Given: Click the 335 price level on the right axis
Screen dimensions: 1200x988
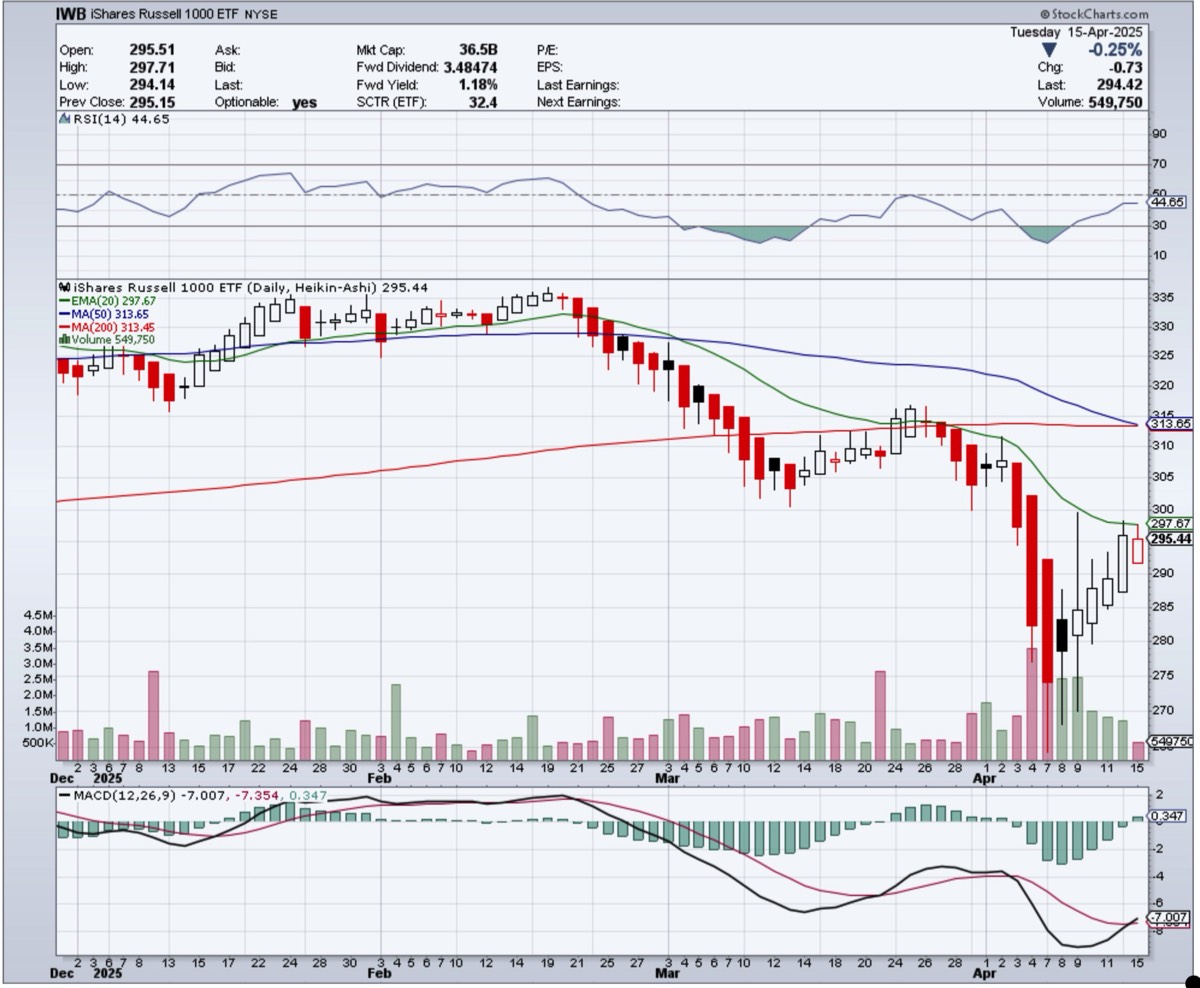Looking at the screenshot, I should [x=1163, y=298].
